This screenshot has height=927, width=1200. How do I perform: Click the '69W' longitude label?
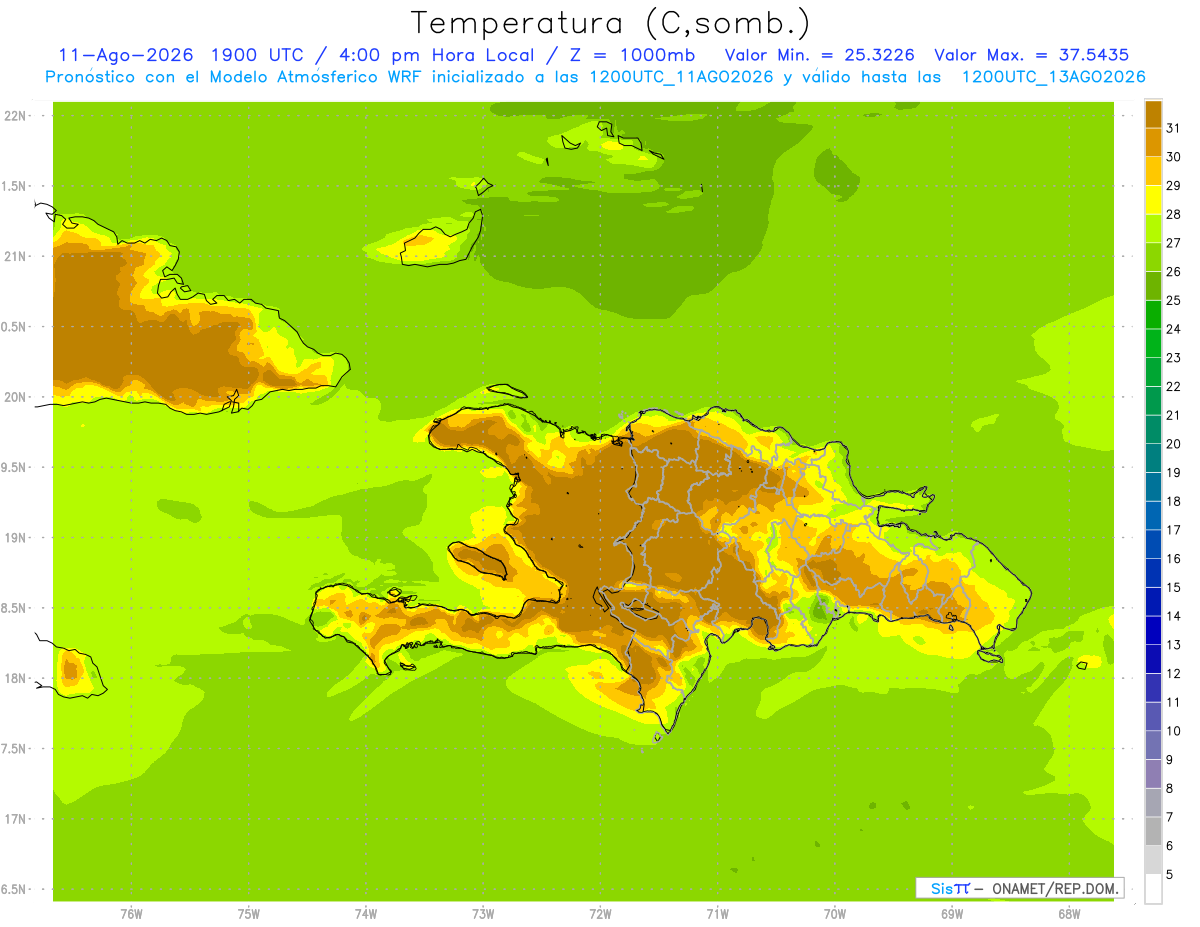(x=952, y=914)
